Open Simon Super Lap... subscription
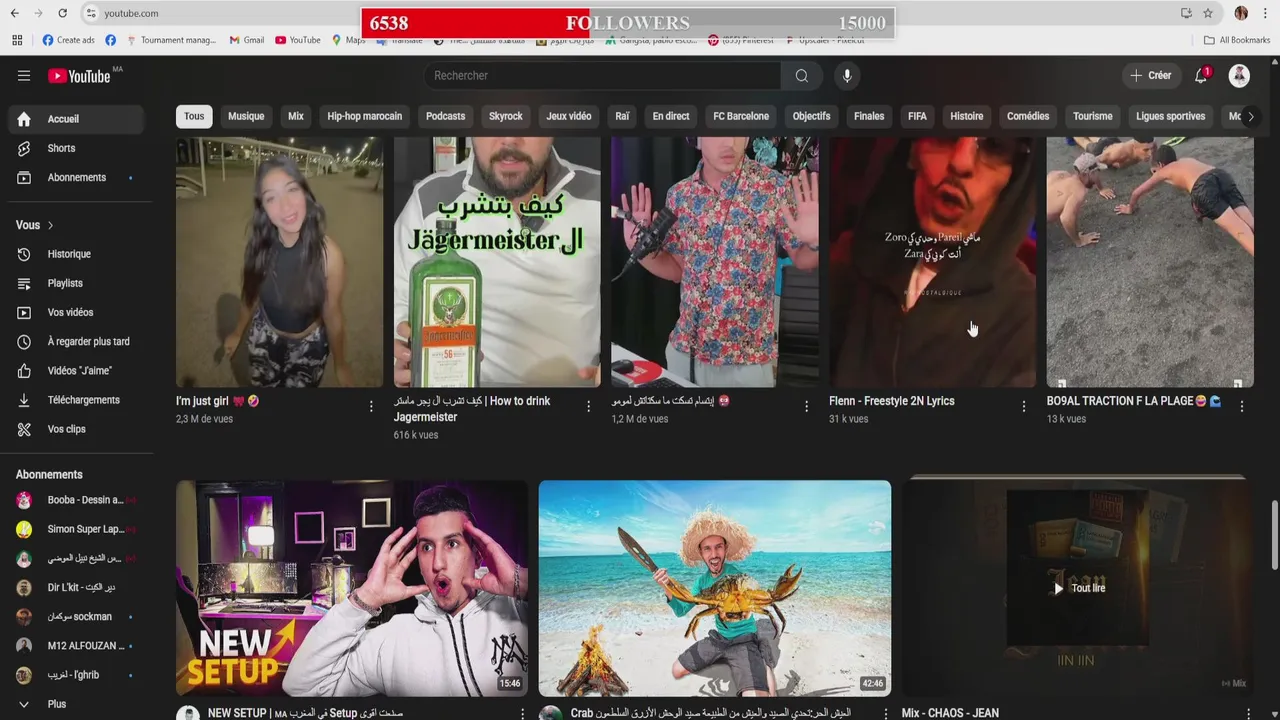1280x720 pixels. [76, 529]
